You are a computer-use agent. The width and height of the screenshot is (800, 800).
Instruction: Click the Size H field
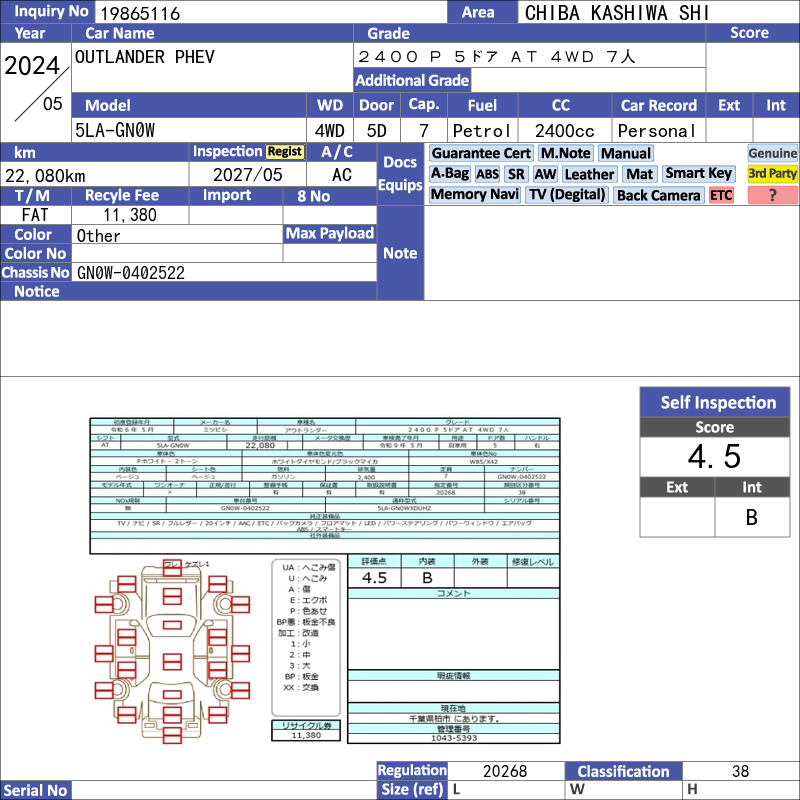pos(741,790)
